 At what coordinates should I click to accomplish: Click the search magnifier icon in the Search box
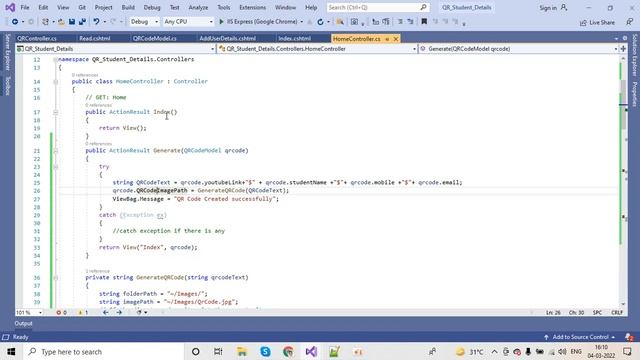pos(423,7)
